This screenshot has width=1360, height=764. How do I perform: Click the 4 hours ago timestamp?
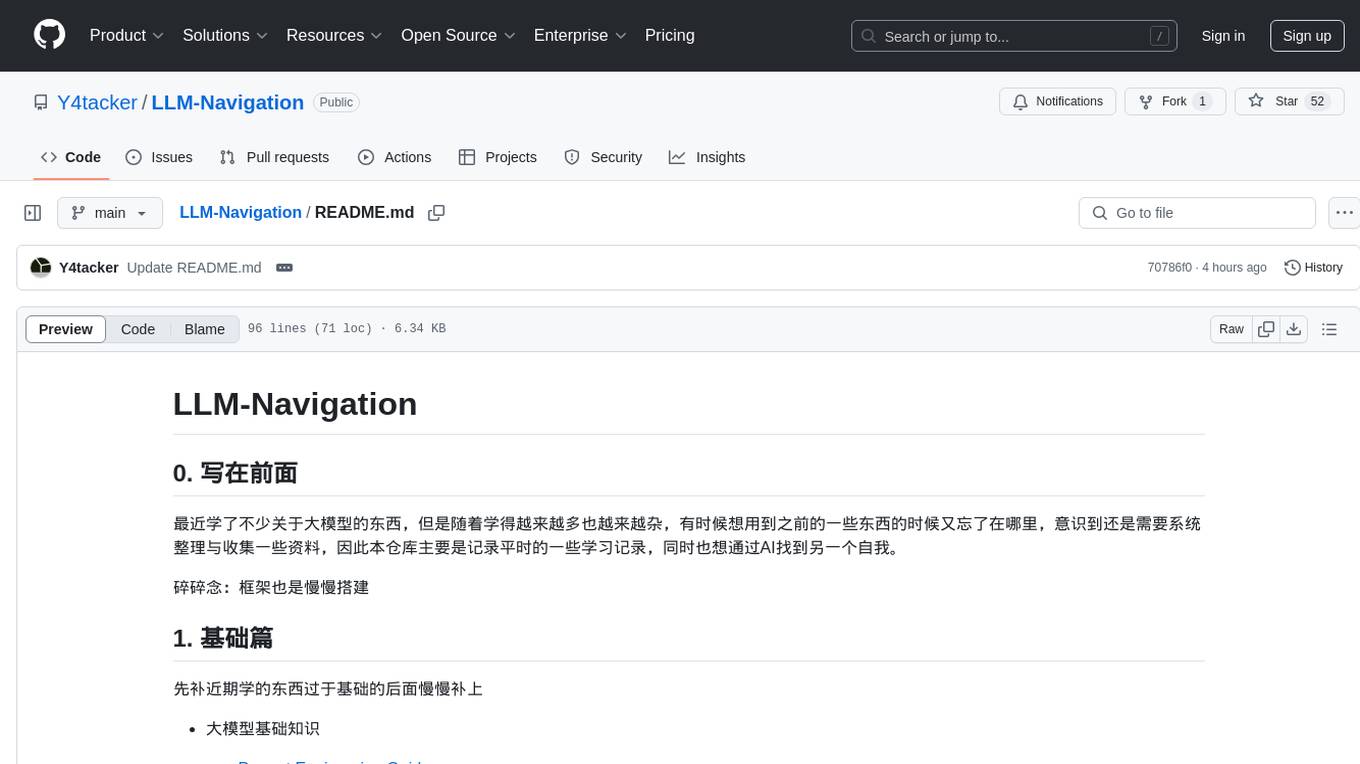pos(1235,267)
